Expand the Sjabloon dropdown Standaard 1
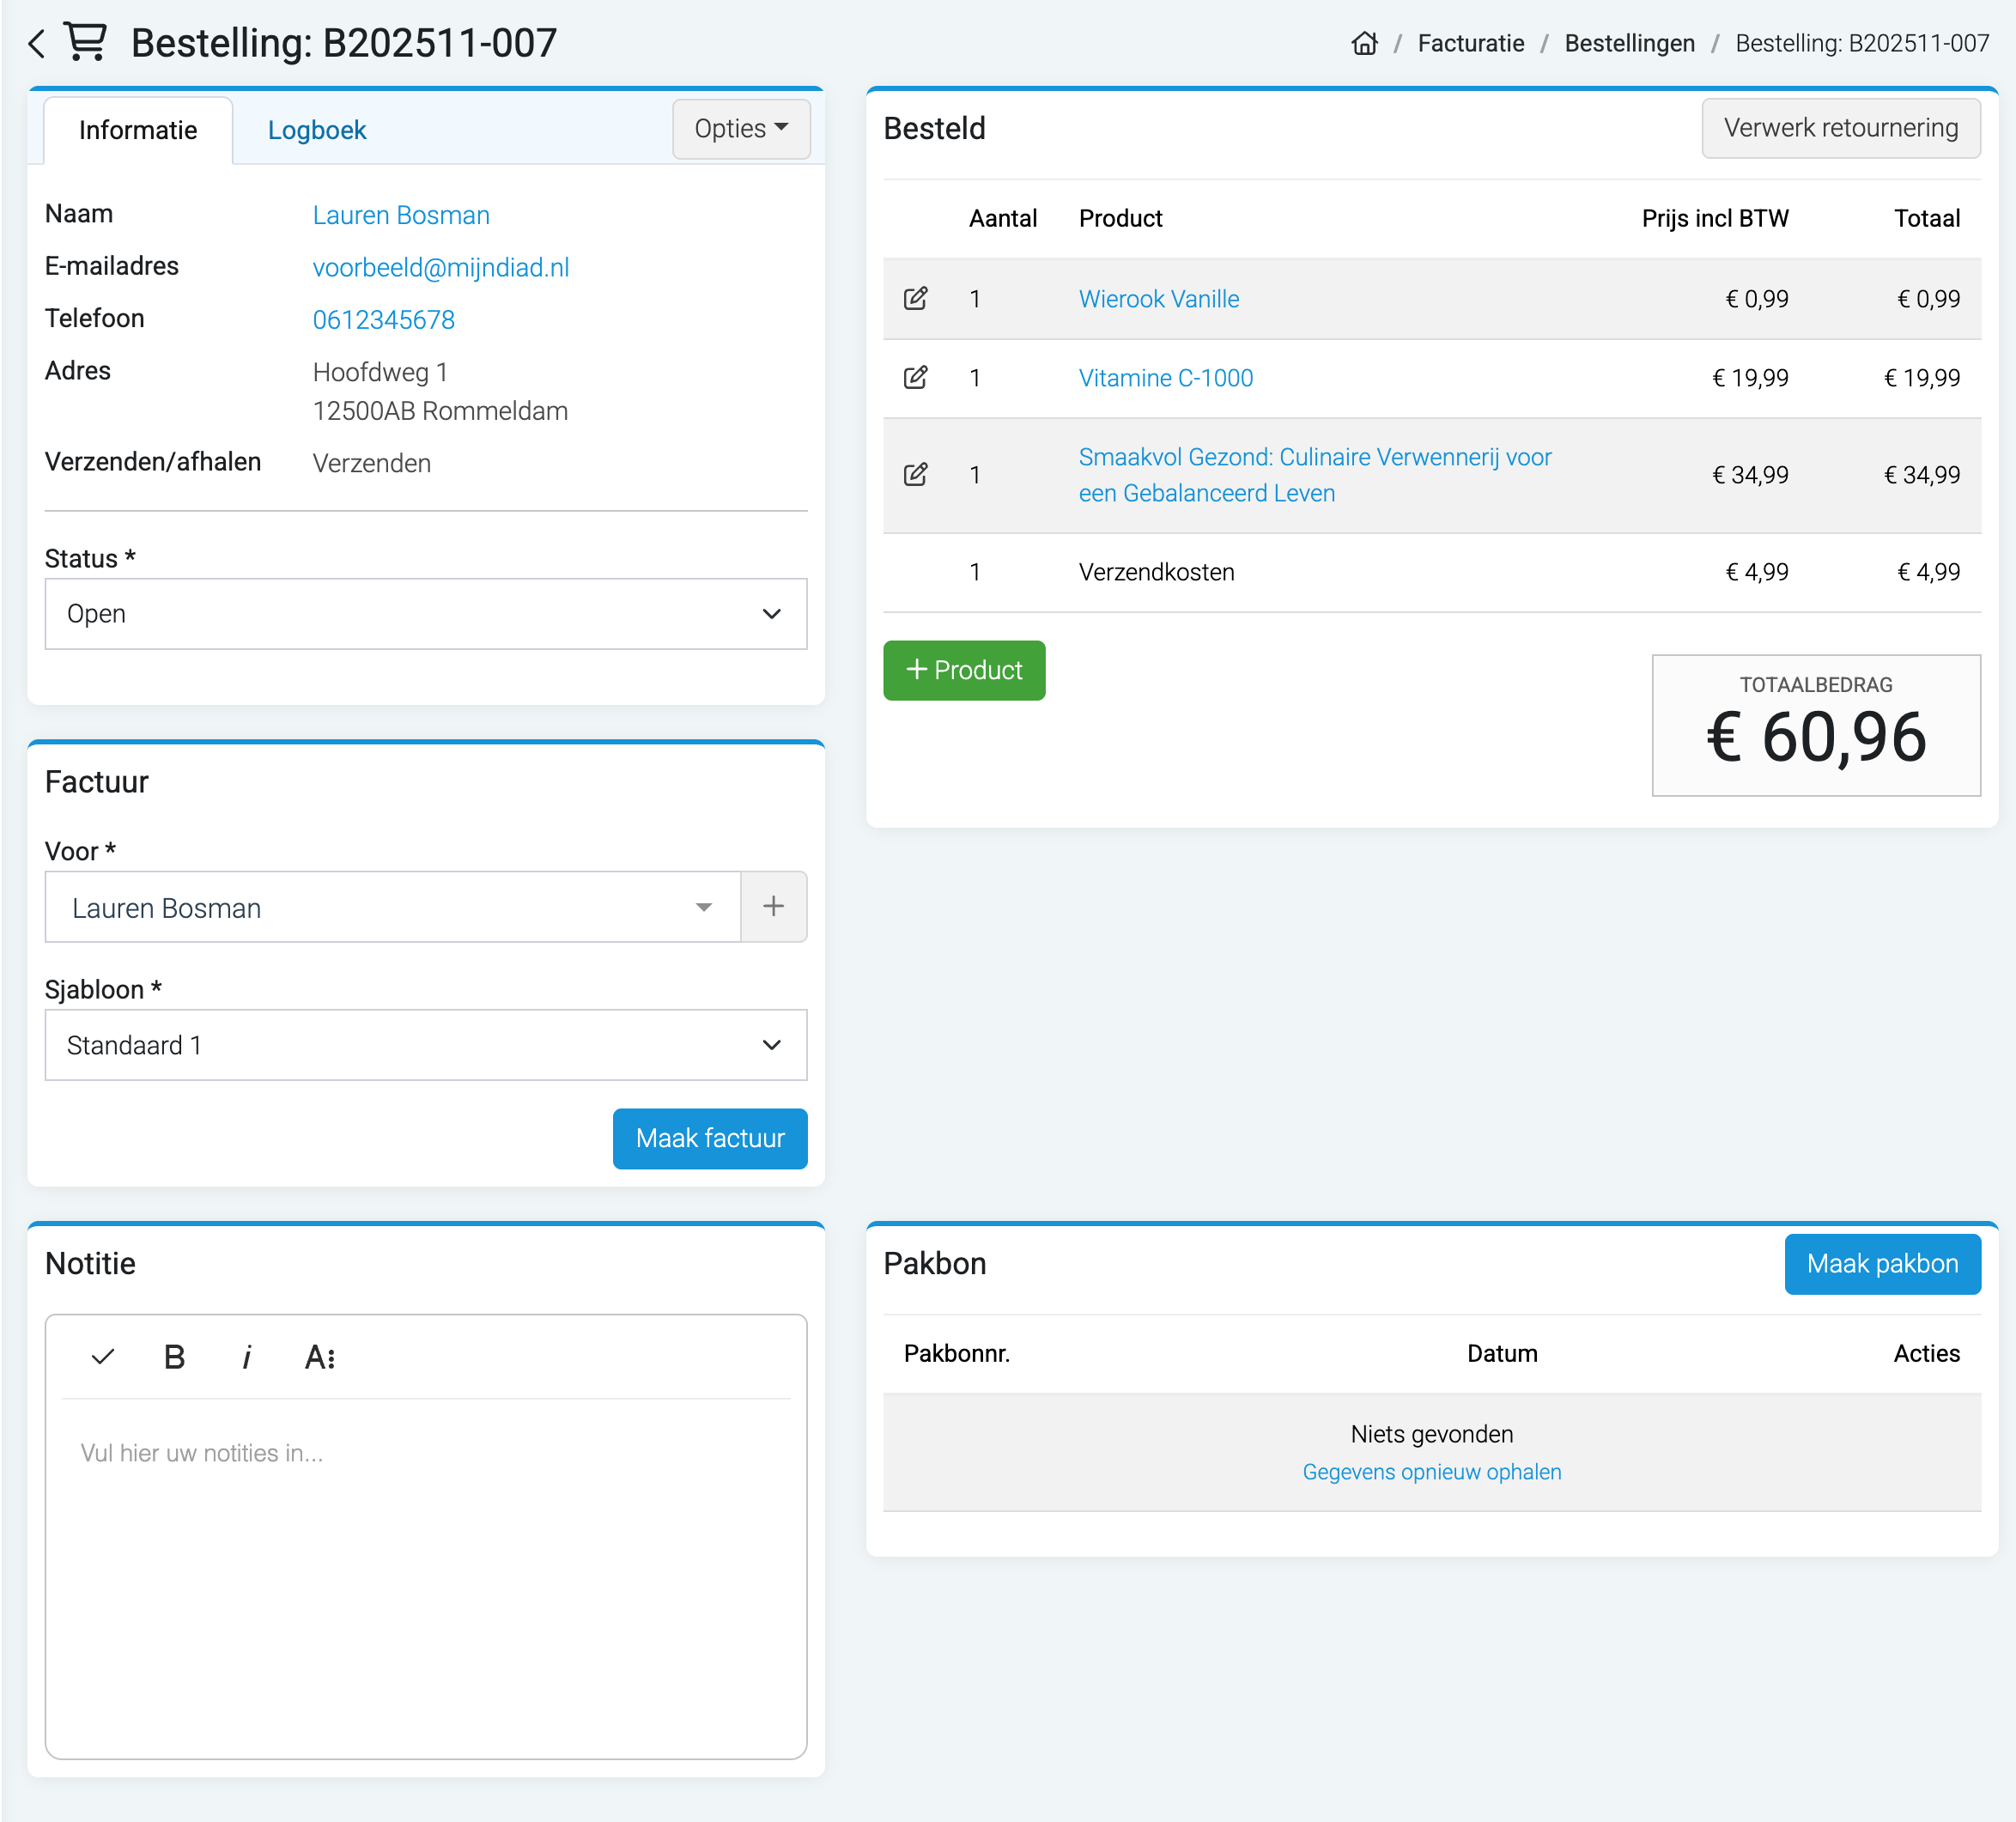2016x1822 pixels. (425, 1045)
